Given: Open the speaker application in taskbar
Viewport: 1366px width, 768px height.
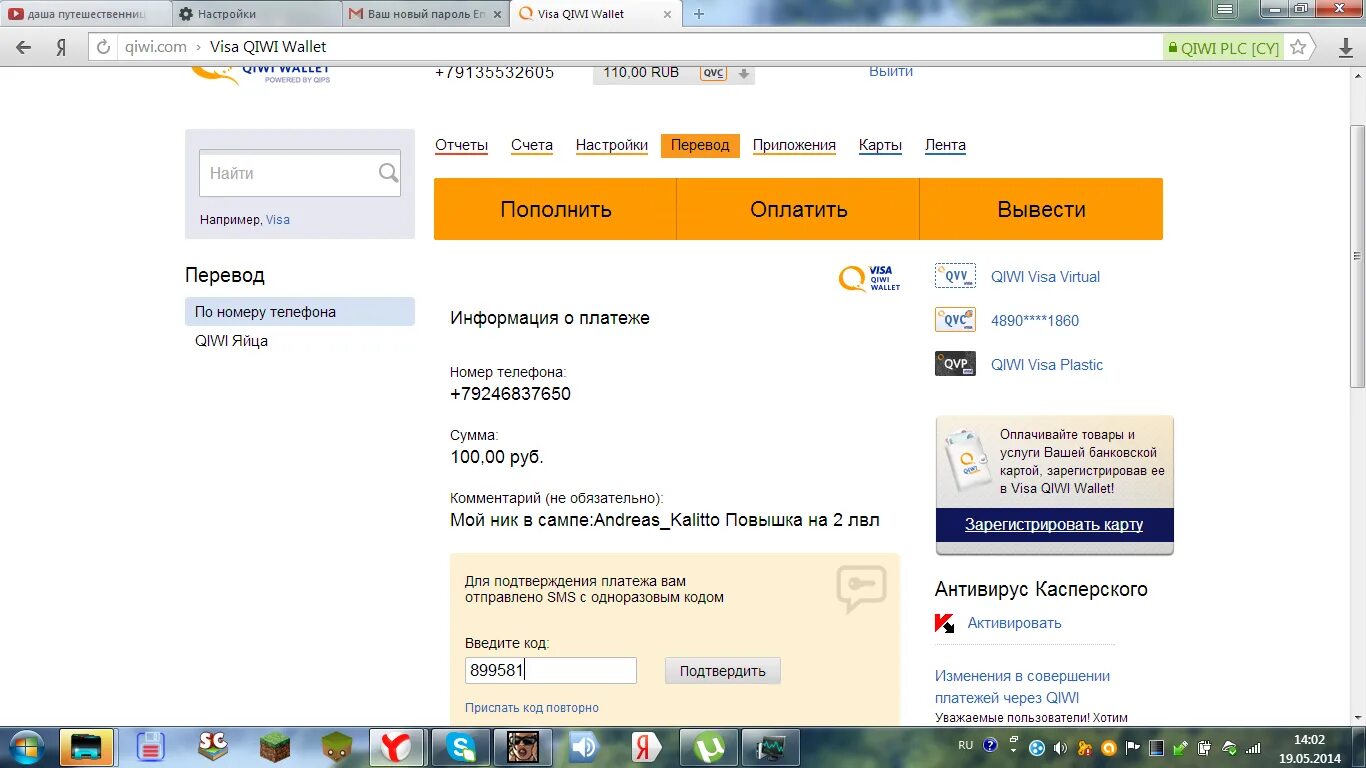Looking at the screenshot, I should pyautogui.click(x=583, y=747).
